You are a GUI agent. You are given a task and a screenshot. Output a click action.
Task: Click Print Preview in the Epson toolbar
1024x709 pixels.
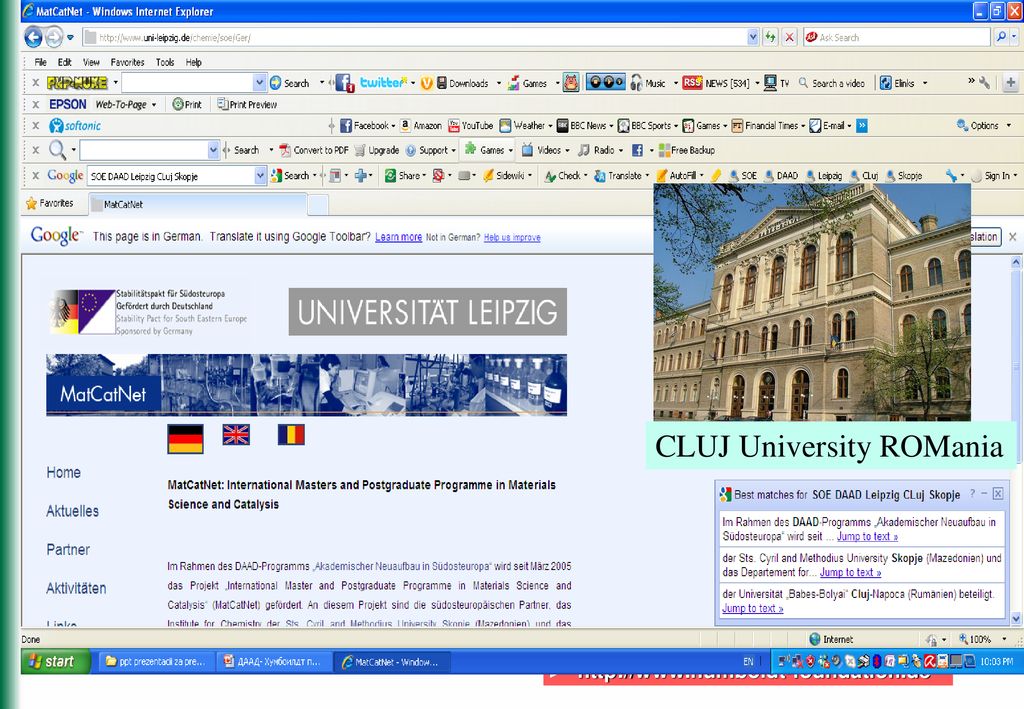click(247, 104)
